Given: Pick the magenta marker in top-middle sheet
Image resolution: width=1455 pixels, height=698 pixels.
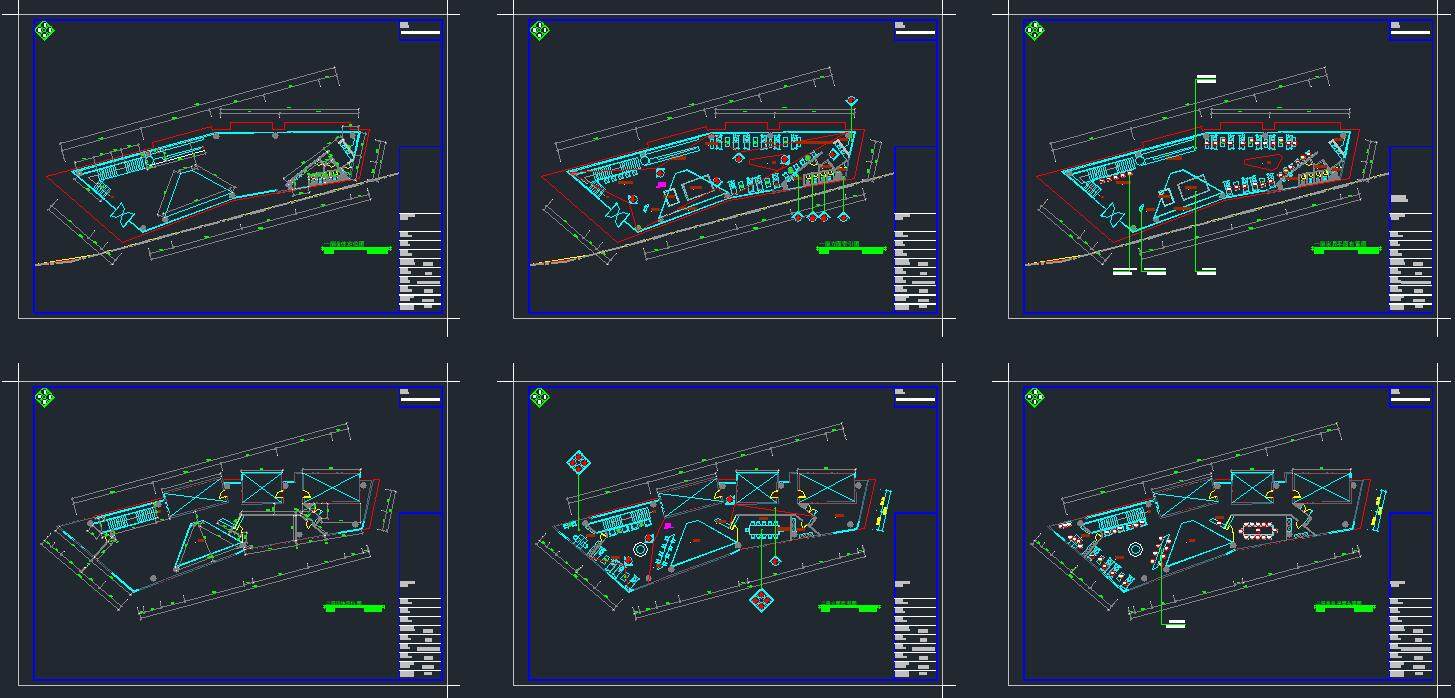Looking at the screenshot, I should 661,185.
